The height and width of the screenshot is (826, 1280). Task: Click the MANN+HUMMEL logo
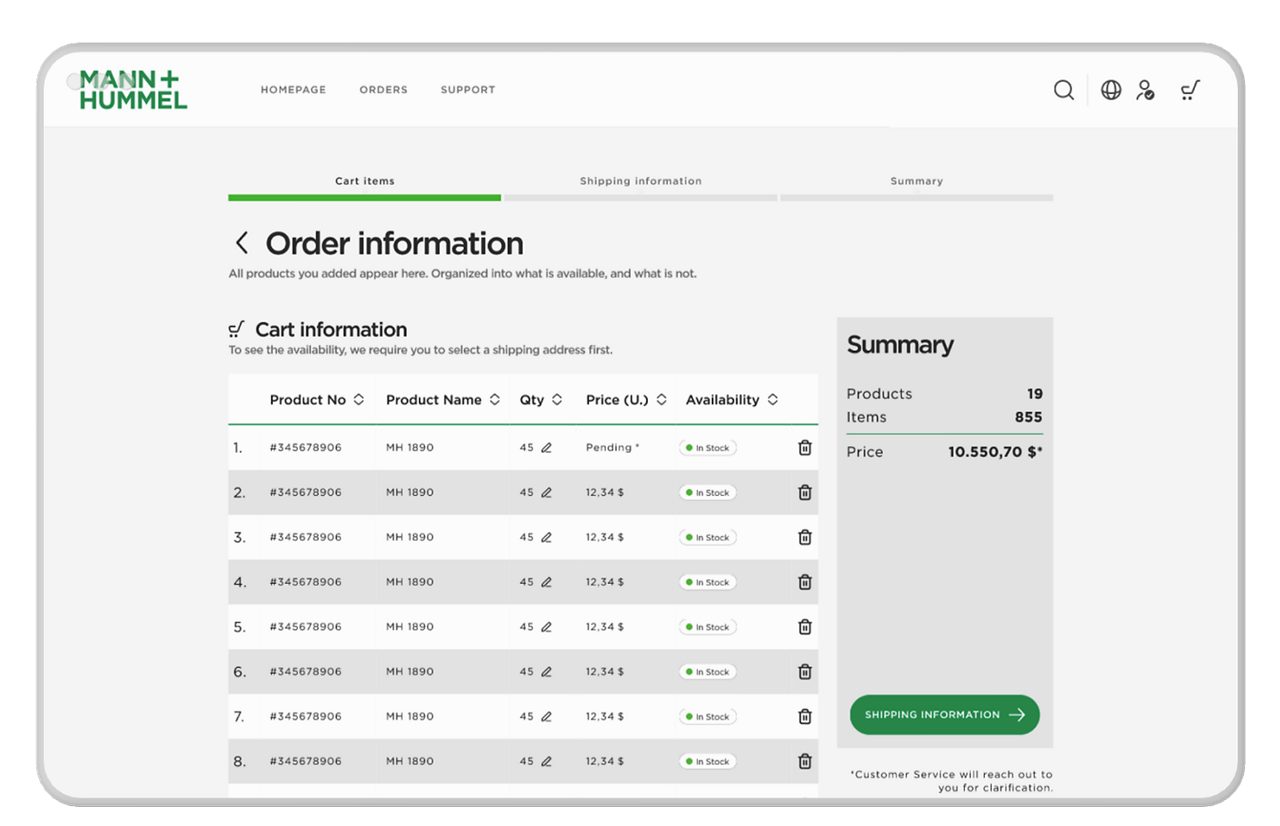[133, 89]
